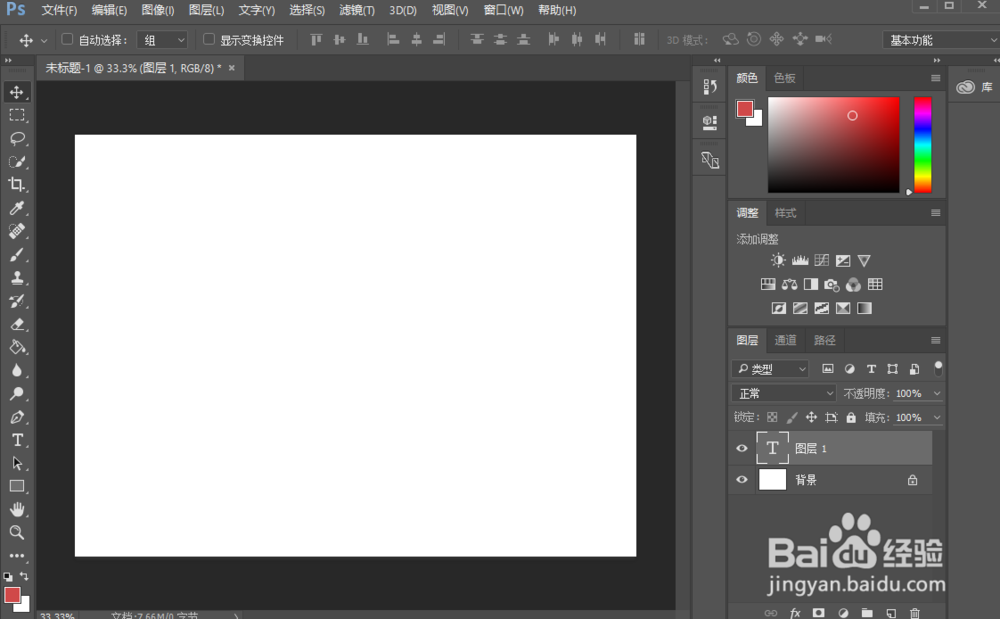Select the Brush tool
The width and height of the screenshot is (1000, 619).
[17, 255]
